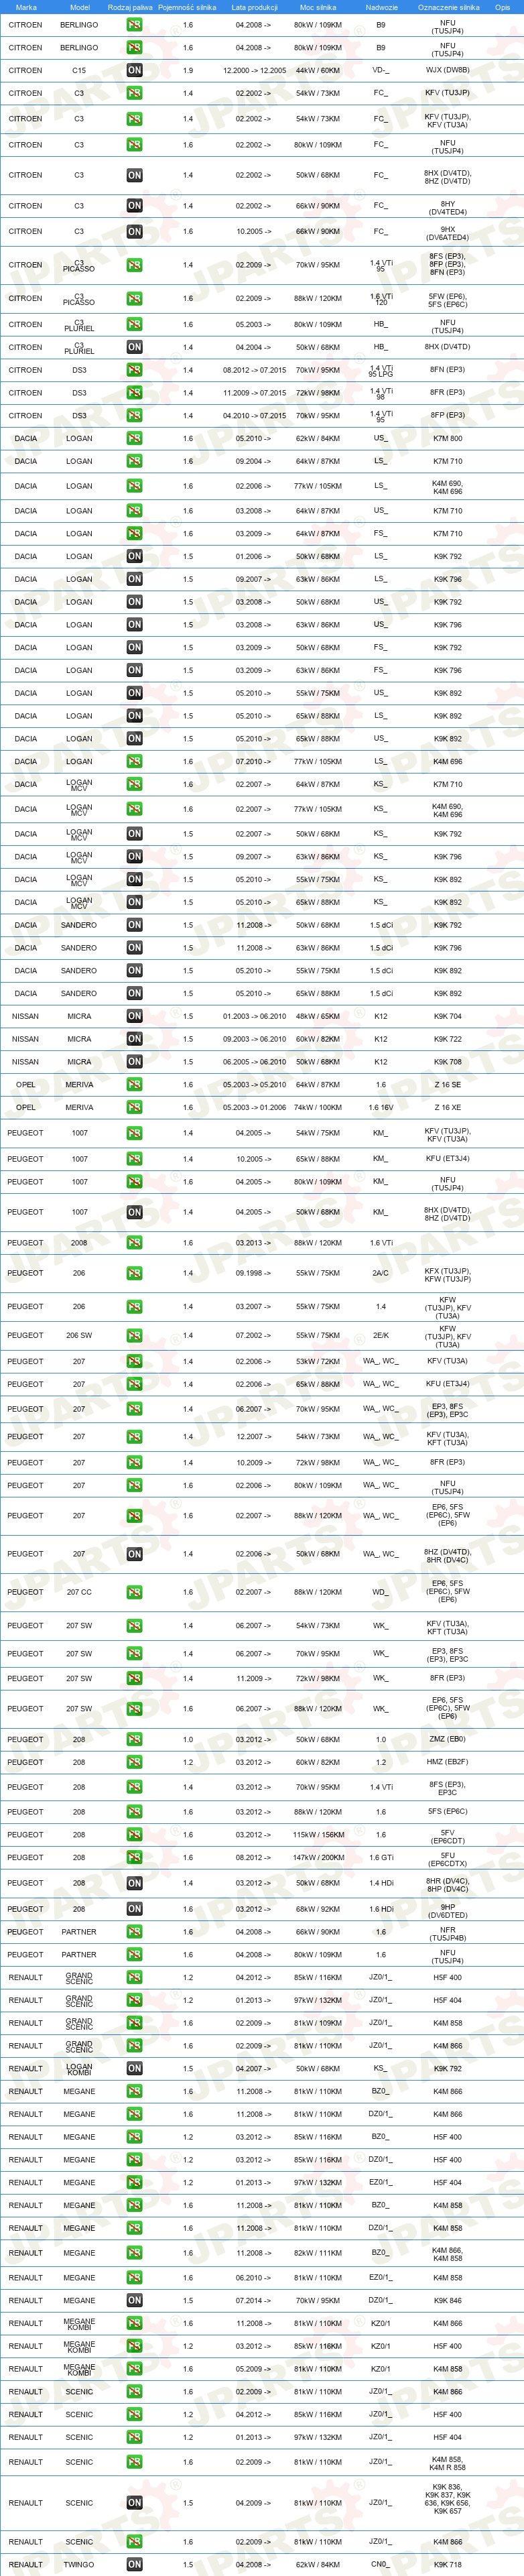Click the diesel icon in Renault Logan Kombi row
The image size is (524, 2576).
point(134,2068)
